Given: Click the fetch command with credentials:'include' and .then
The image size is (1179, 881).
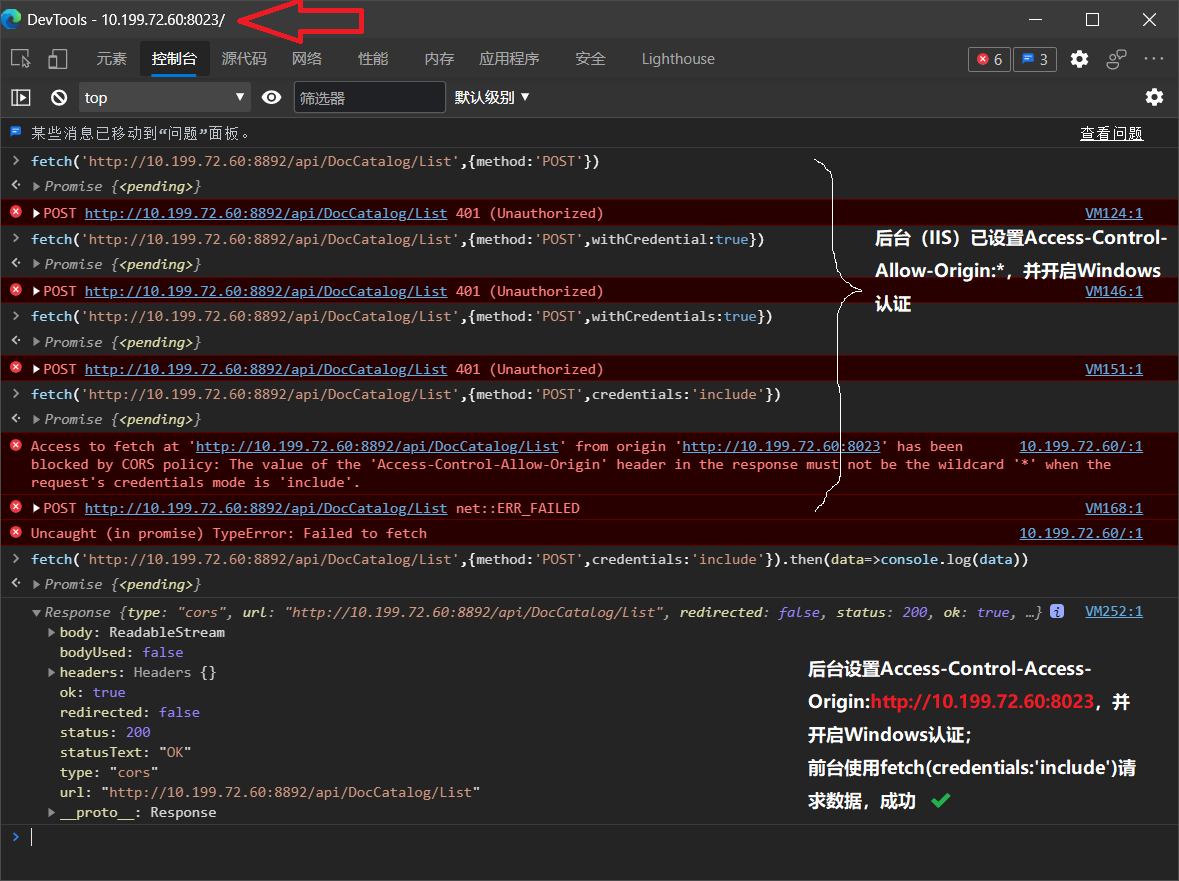Looking at the screenshot, I should (x=529, y=559).
